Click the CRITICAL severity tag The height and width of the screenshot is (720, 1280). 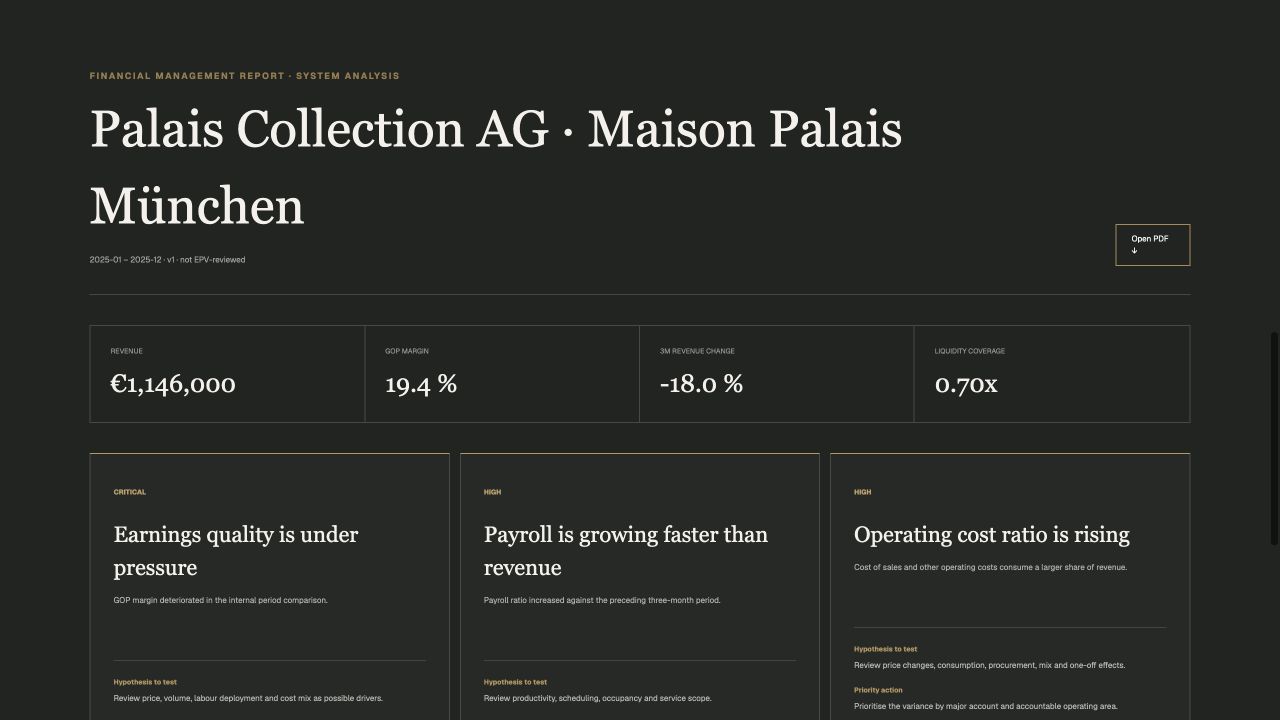(x=130, y=492)
